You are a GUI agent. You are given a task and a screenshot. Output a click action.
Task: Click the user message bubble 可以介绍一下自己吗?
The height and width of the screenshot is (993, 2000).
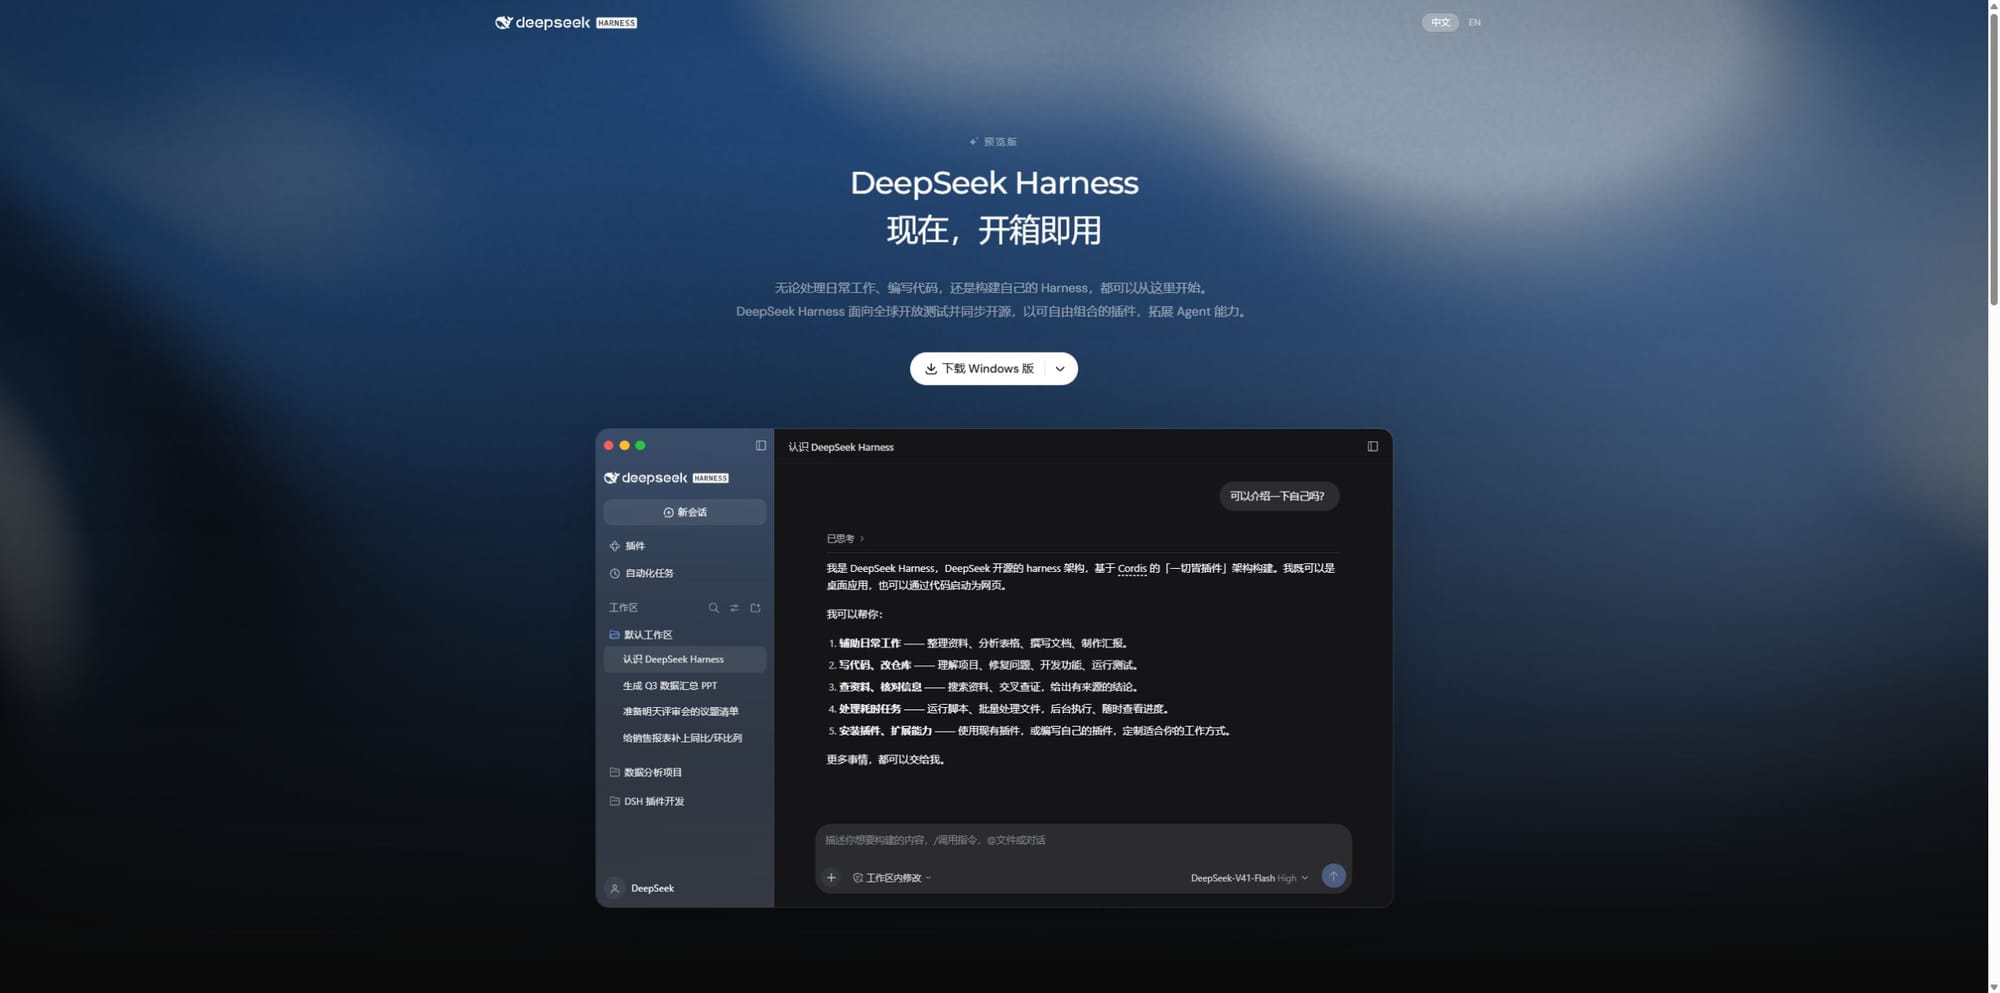(1278, 496)
